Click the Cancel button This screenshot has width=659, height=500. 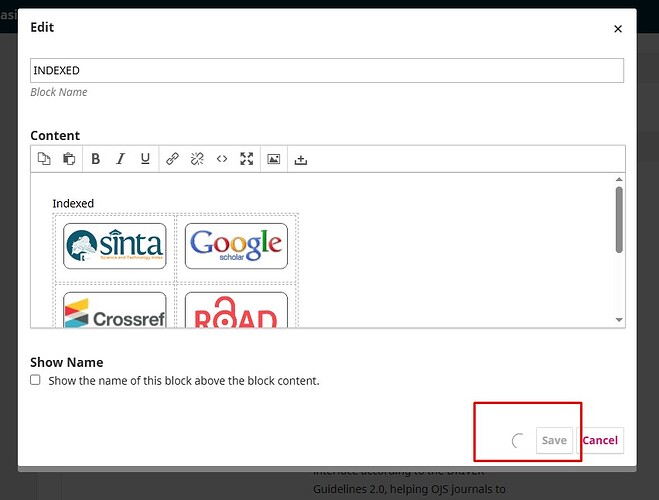(600, 440)
